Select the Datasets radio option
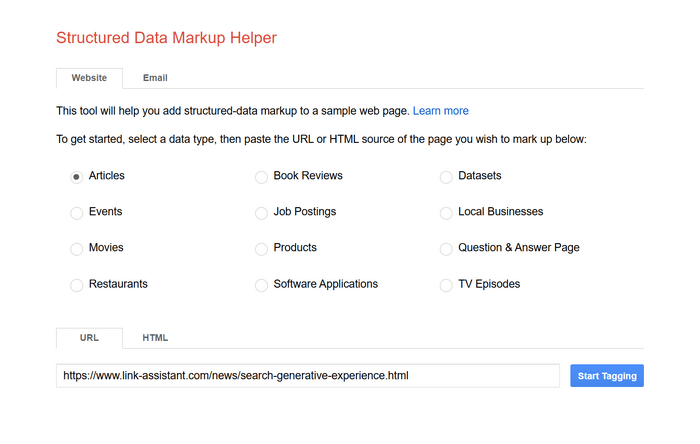 click(x=446, y=177)
